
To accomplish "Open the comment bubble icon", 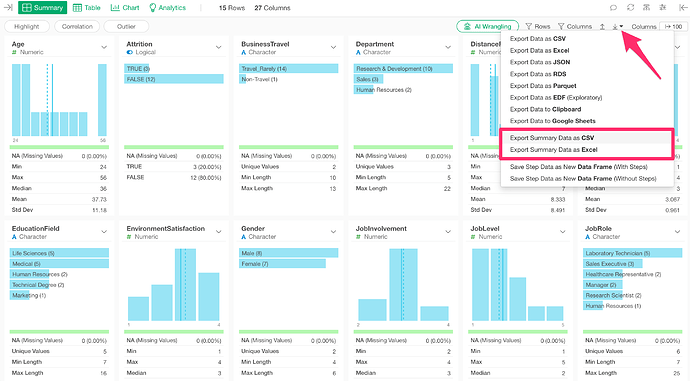I will click(613, 7).
